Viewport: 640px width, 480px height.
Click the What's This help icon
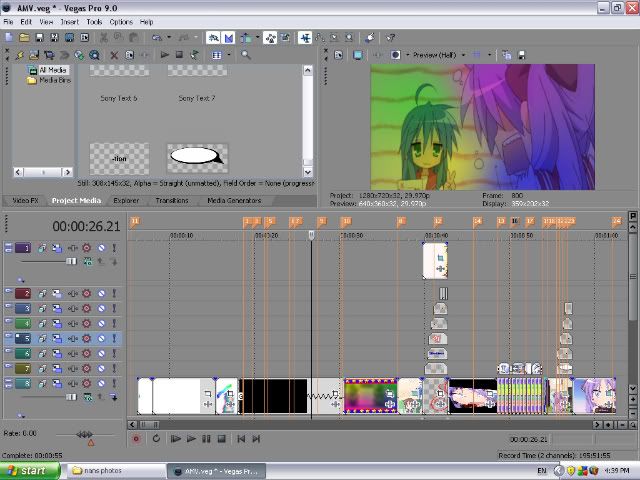tap(391, 38)
